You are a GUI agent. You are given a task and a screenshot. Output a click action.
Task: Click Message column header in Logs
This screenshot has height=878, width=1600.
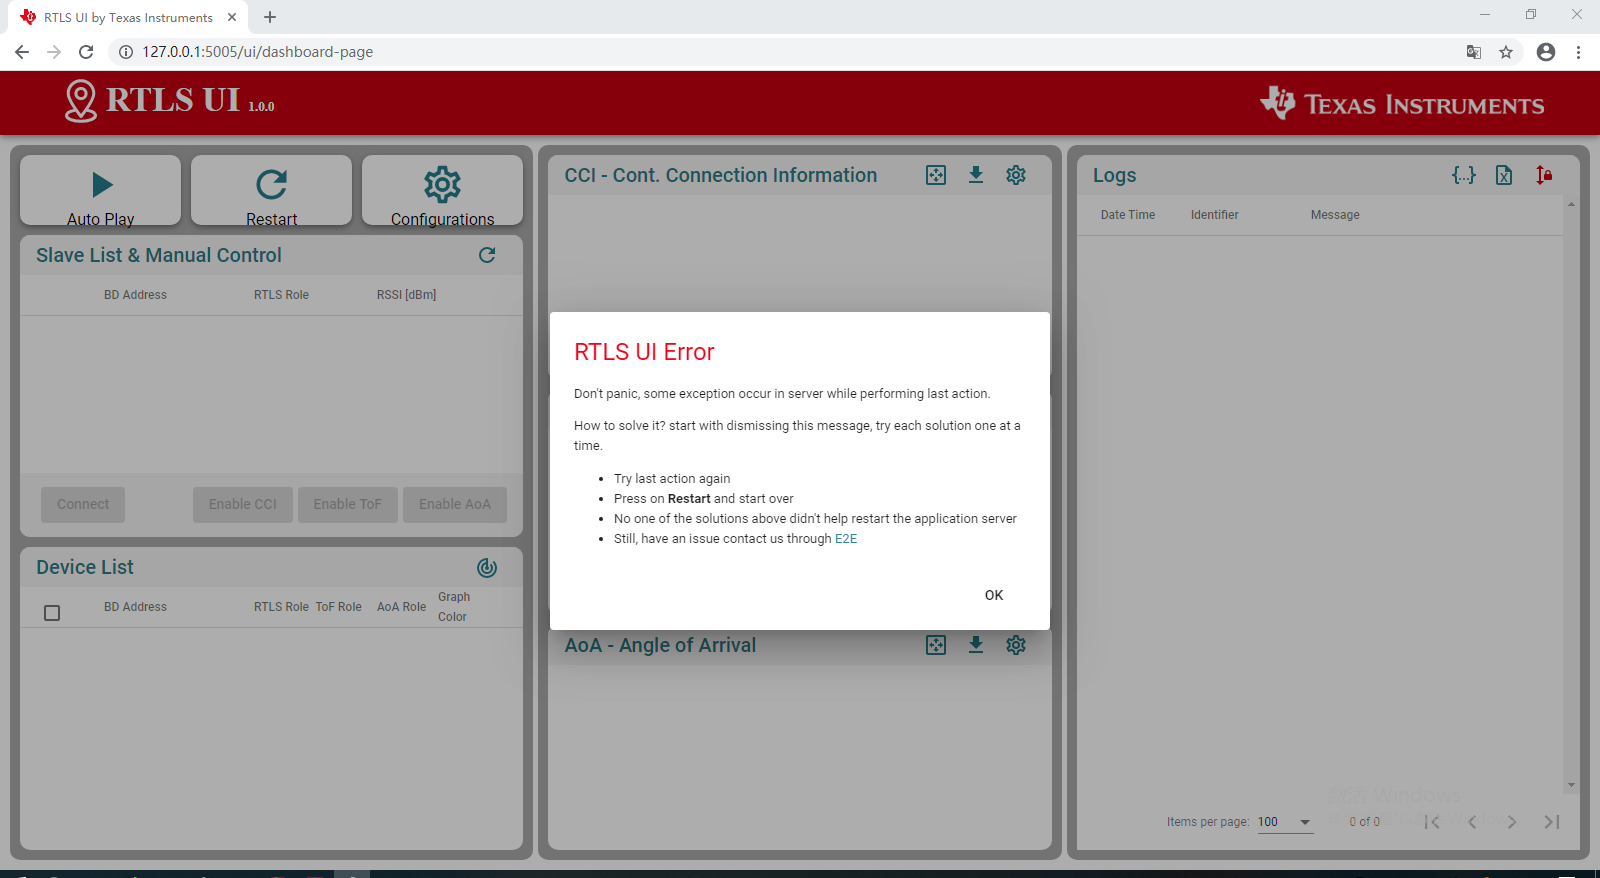1335,215
